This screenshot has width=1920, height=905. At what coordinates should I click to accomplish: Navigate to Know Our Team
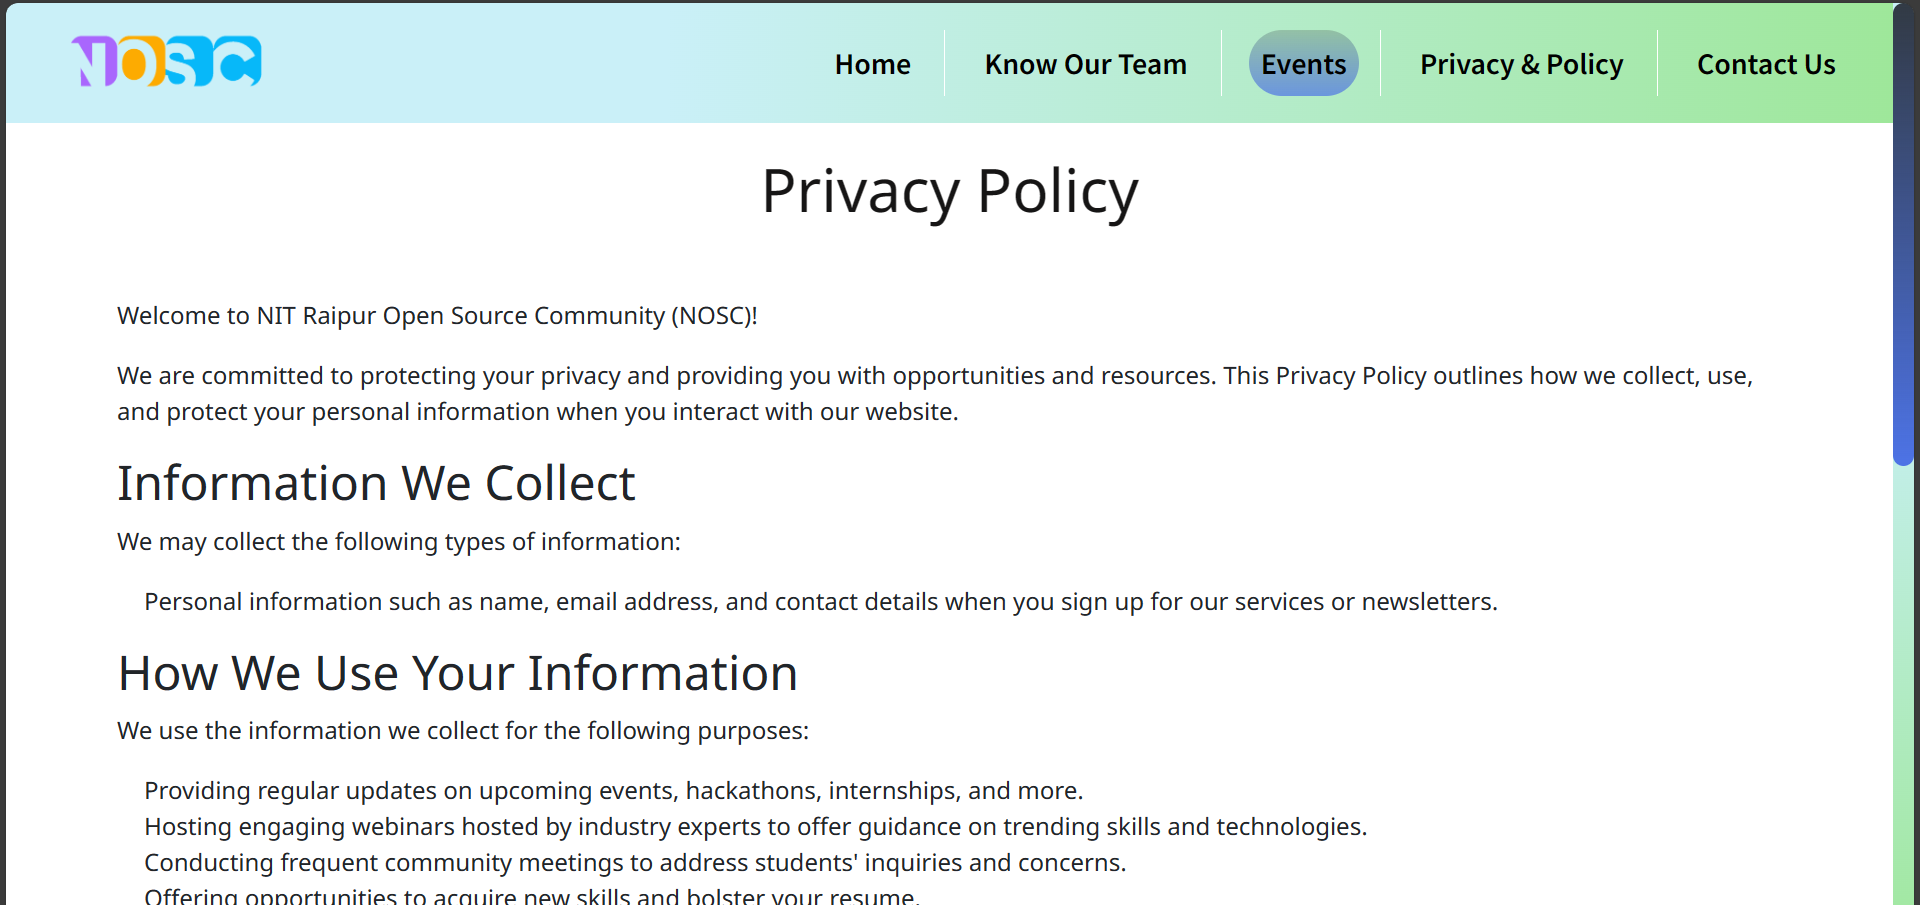(x=1085, y=63)
